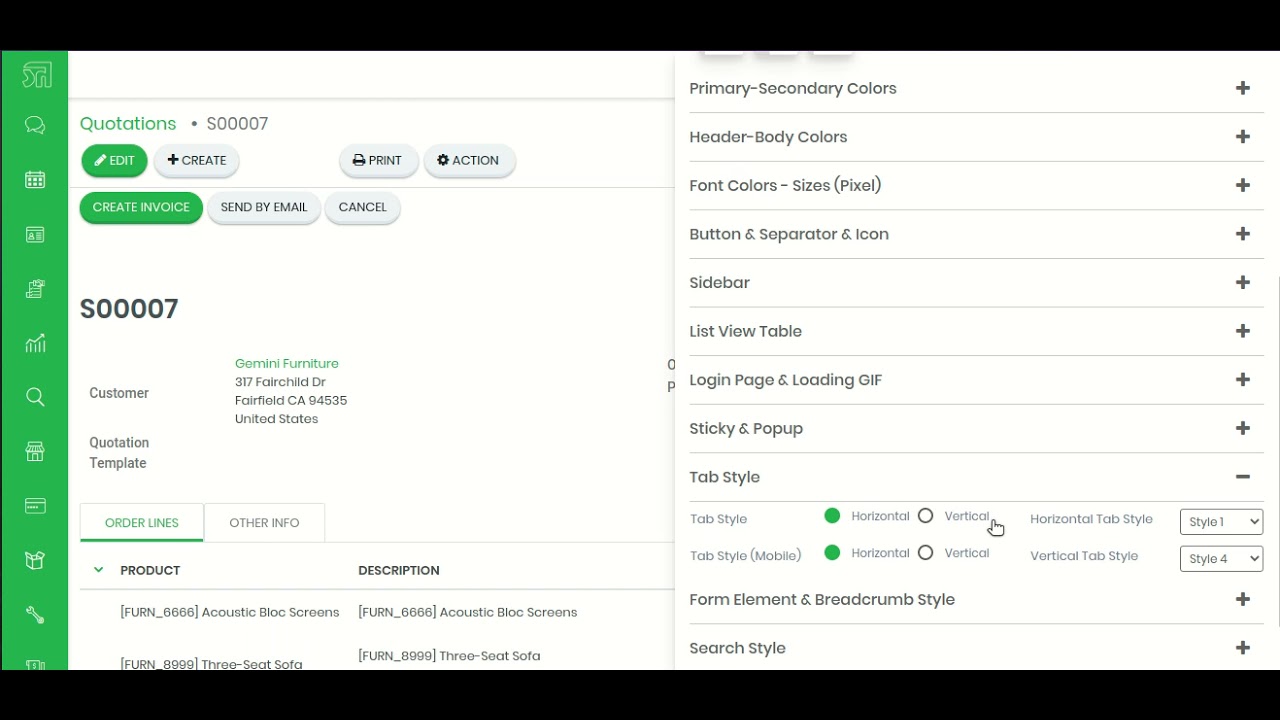
Task: Expand the Sidebar settings section
Action: 976,282
